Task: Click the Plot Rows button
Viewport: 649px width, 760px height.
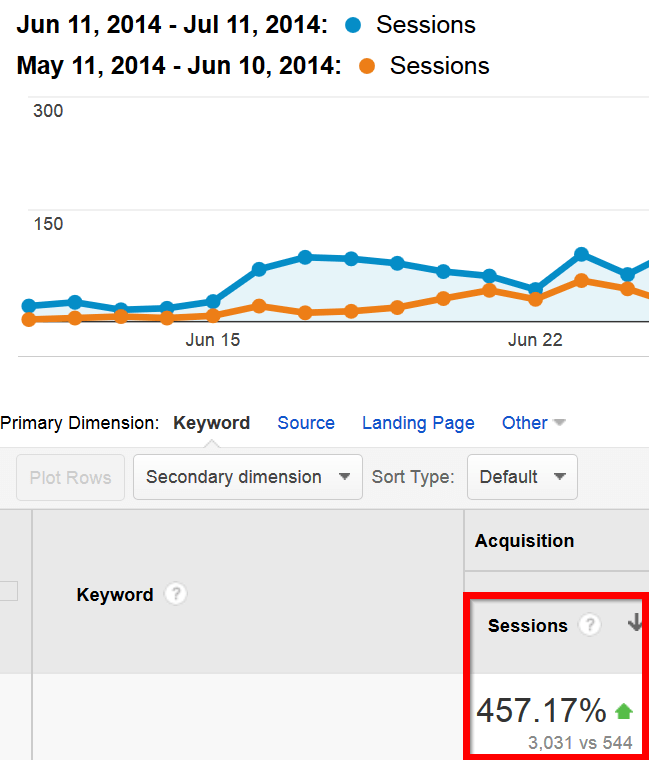Action: pos(70,477)
